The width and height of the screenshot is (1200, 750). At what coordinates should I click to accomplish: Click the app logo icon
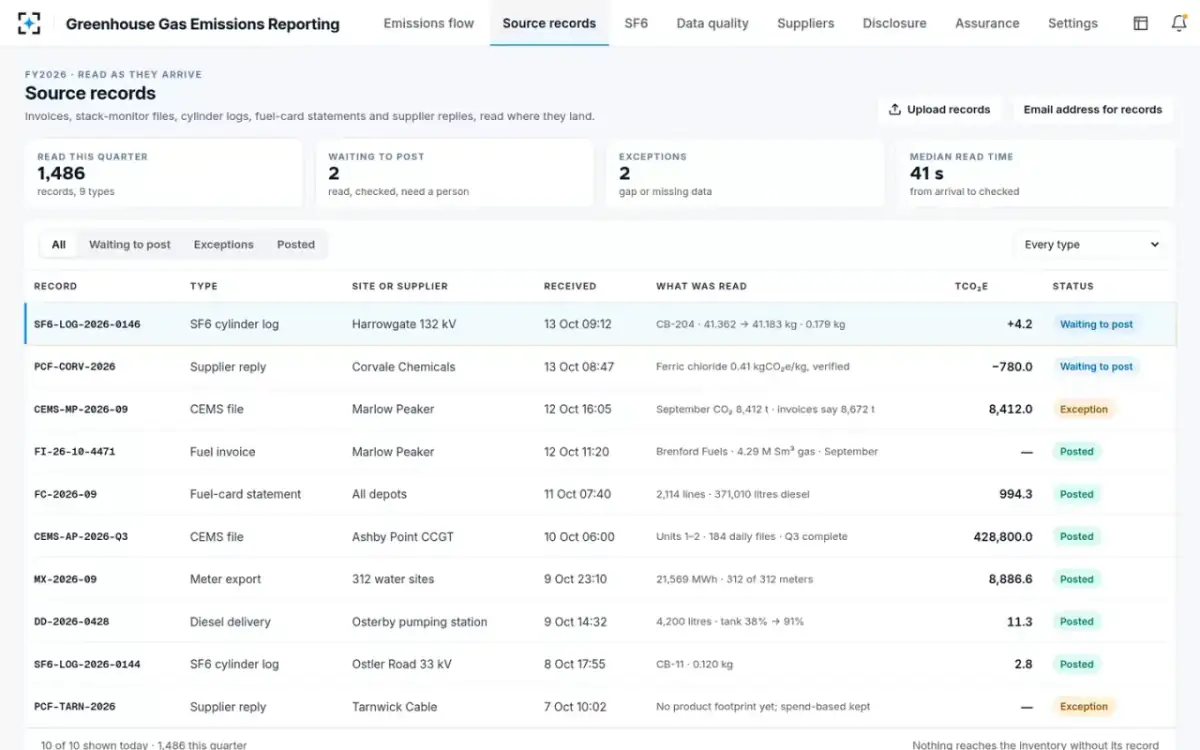click(x=30, y=23)
